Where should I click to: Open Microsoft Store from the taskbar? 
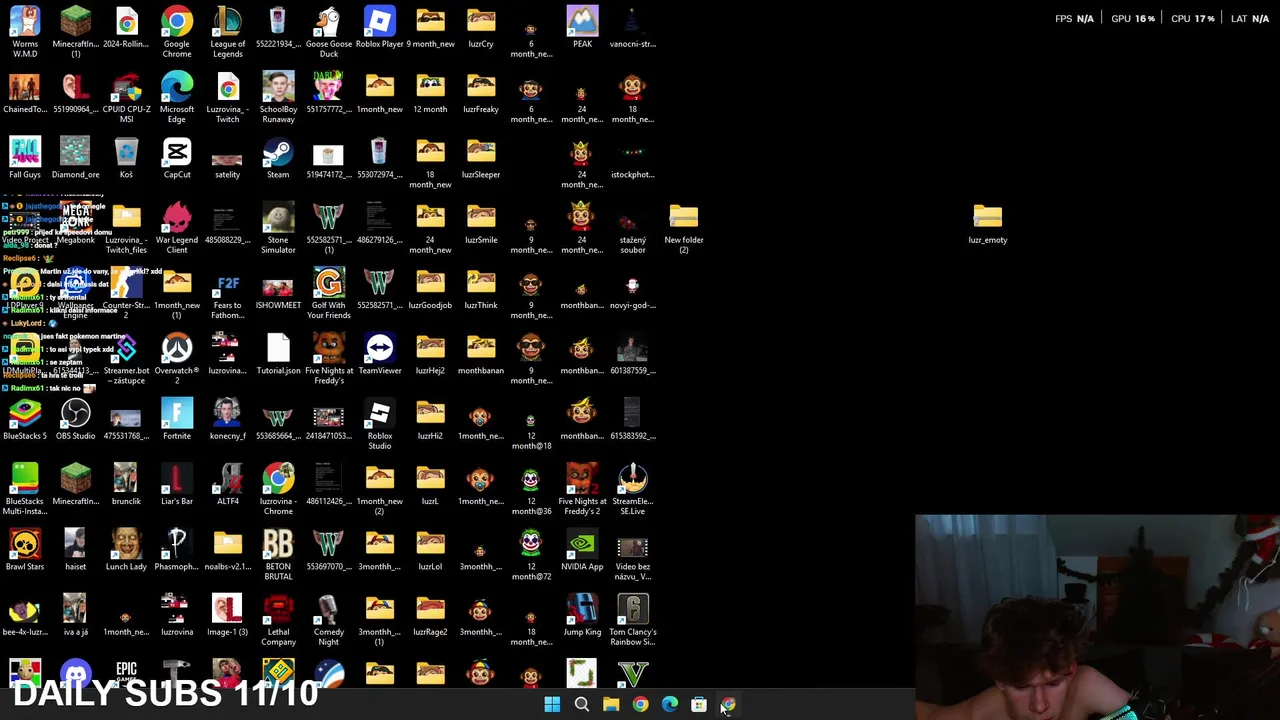[699, 705]
